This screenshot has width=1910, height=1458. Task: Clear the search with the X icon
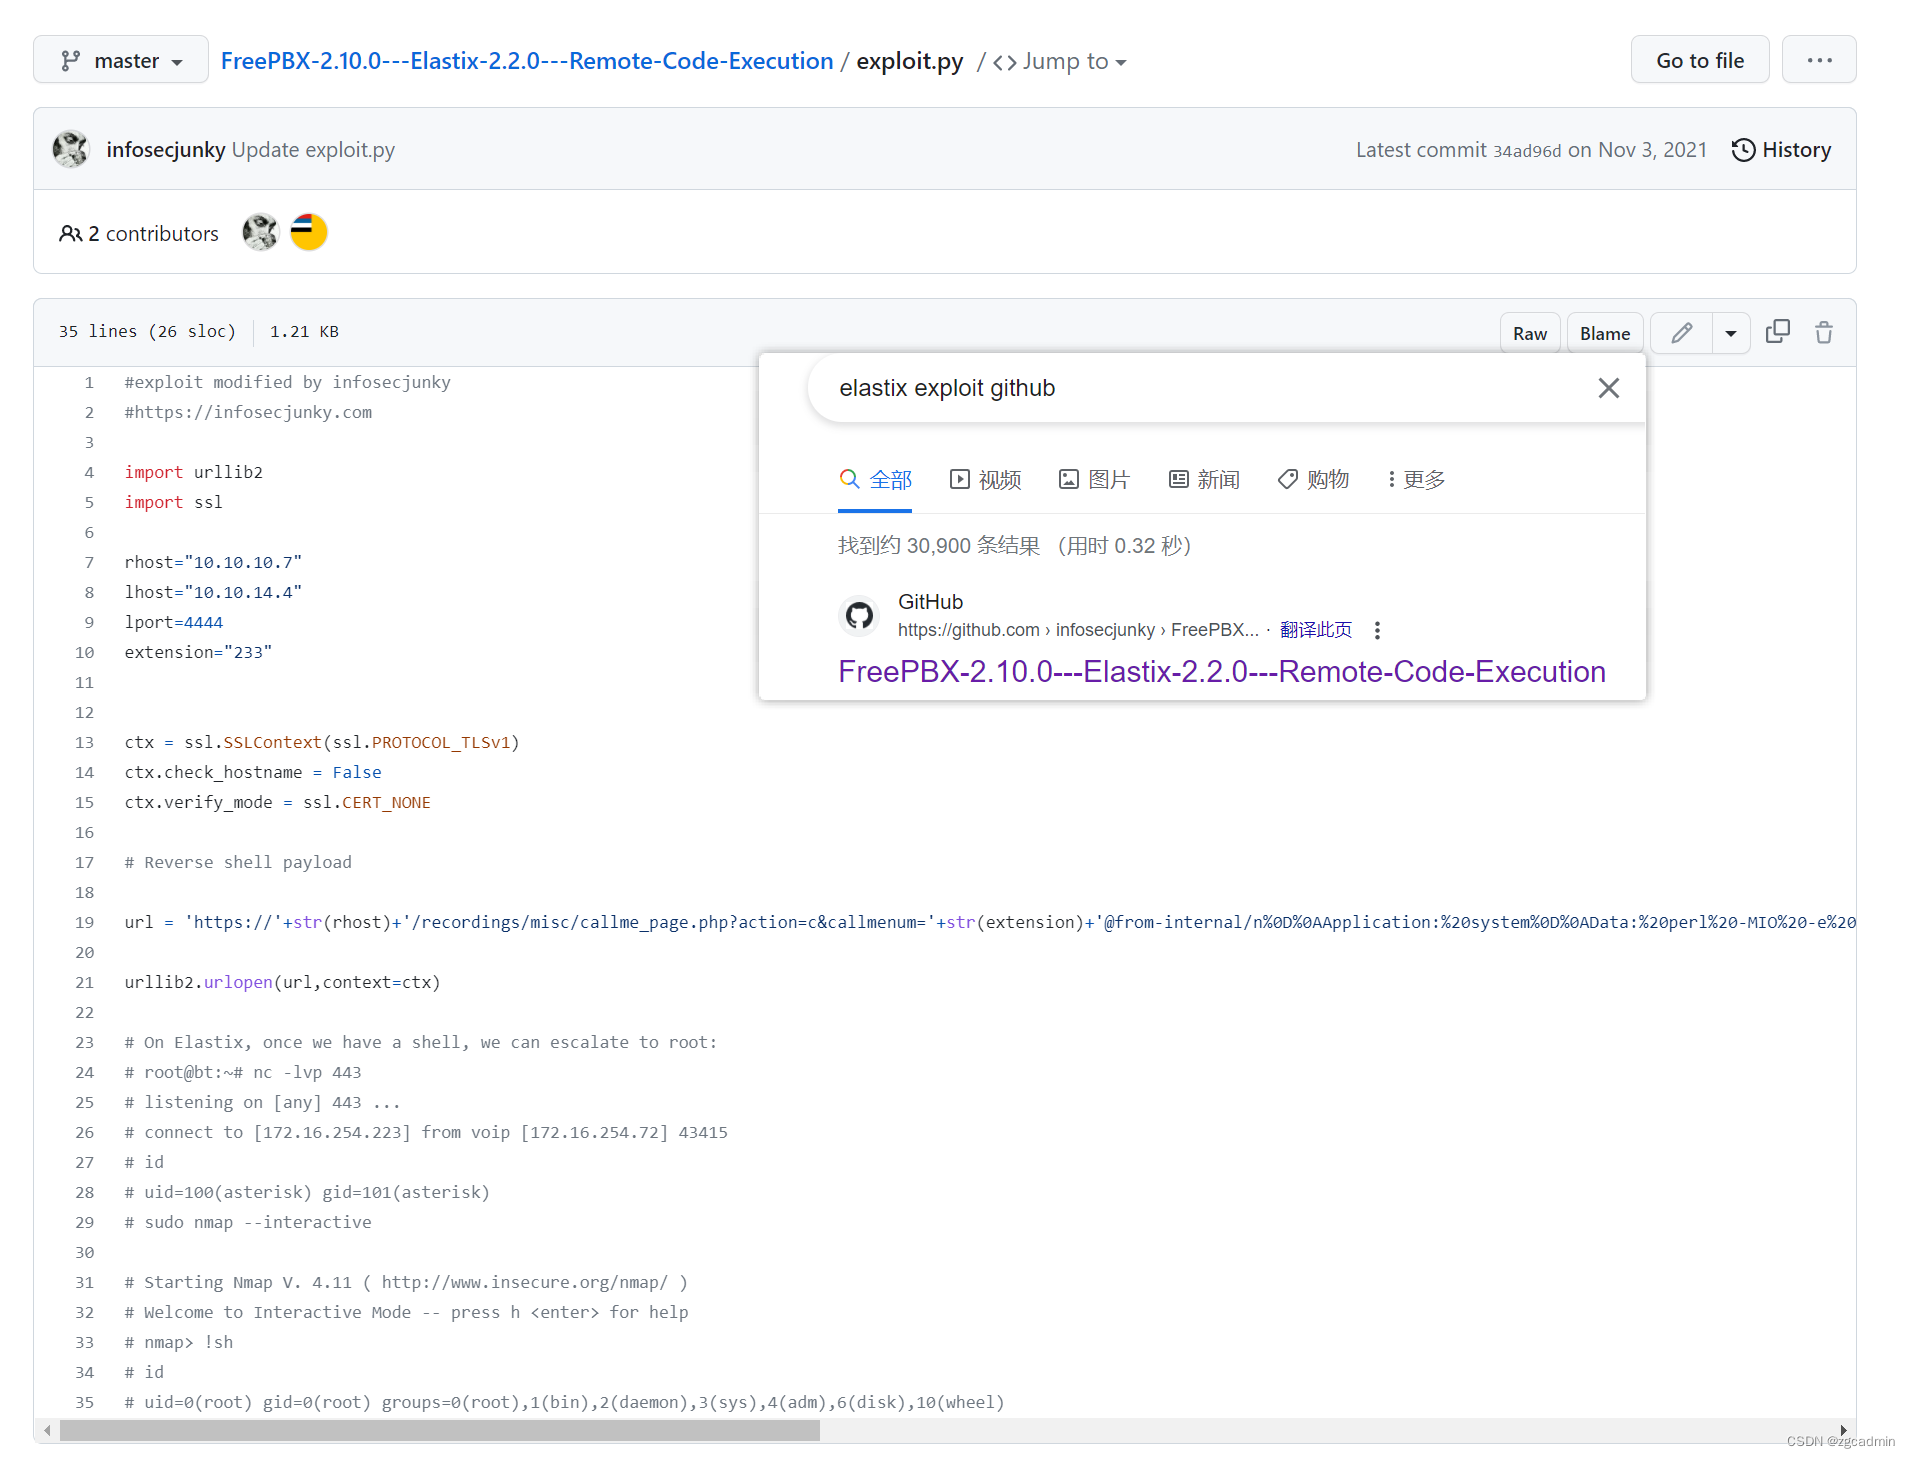1608,388
